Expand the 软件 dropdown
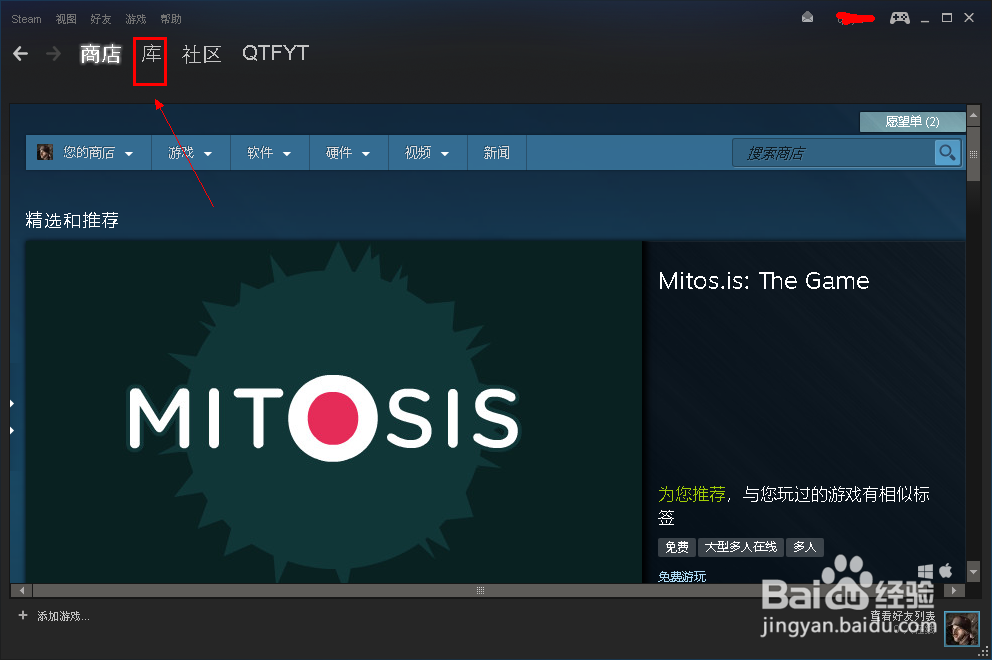The image size is (992, 660). [270, 153]
